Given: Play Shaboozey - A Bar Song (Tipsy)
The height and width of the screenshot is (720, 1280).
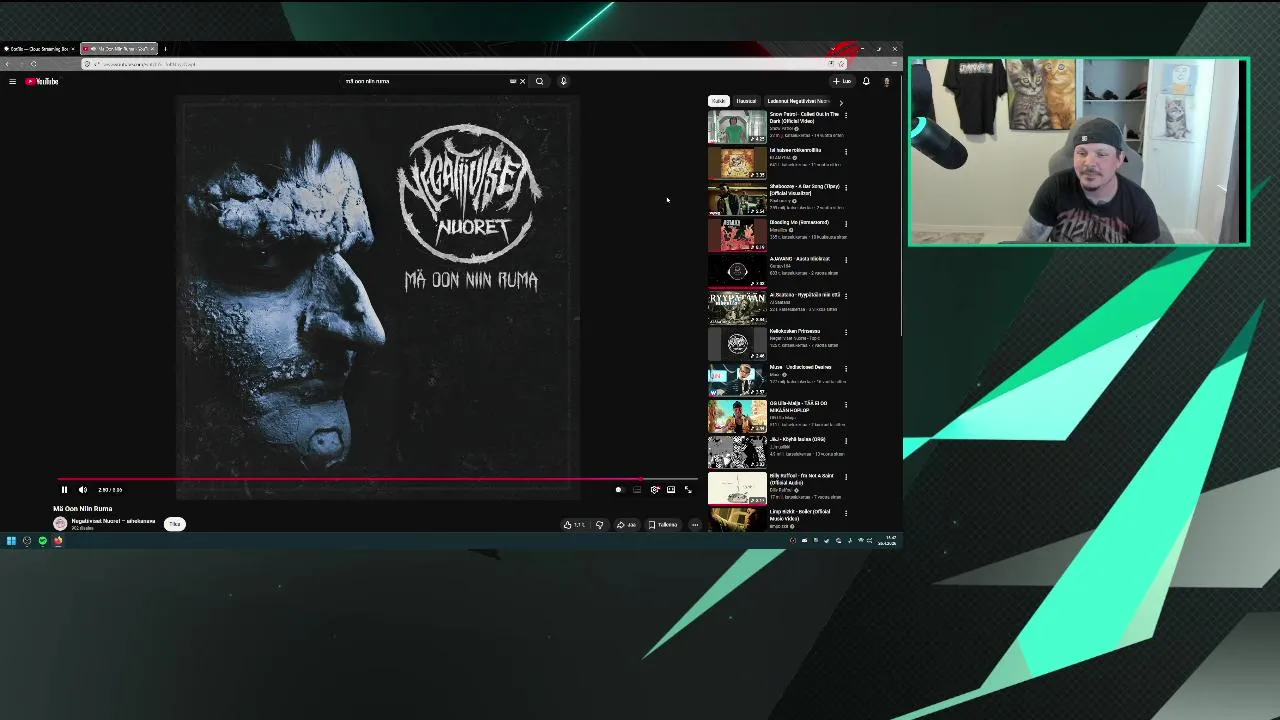Looking at the screenshot, I should pos(737,199).
